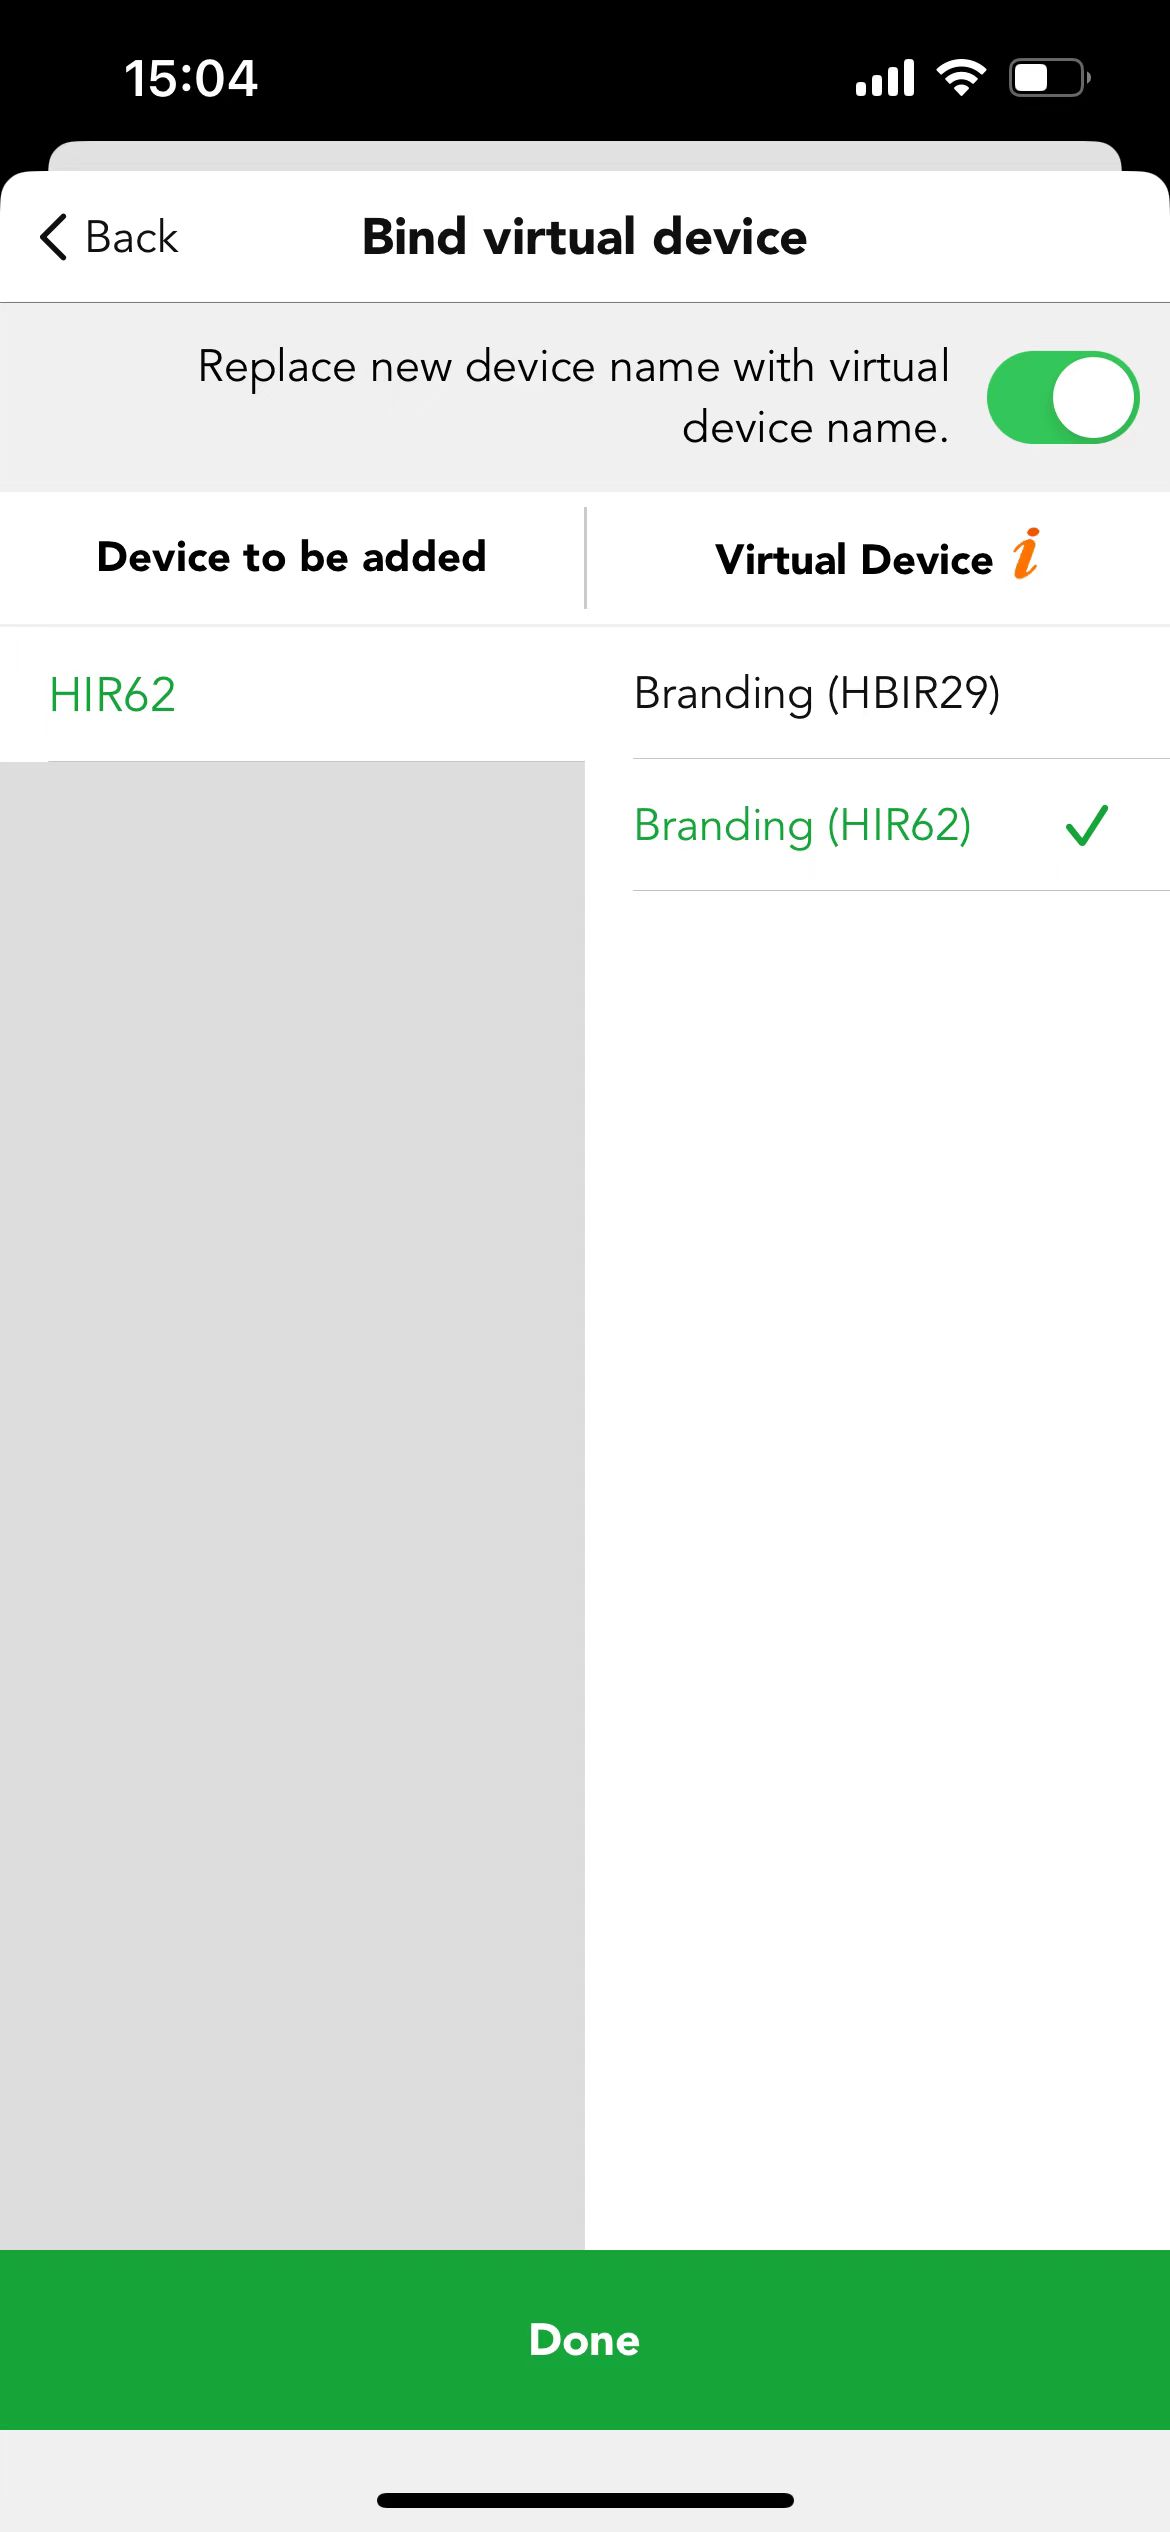
Task: Tap the Bind virtual device title
Action: (x=584, y=237)
